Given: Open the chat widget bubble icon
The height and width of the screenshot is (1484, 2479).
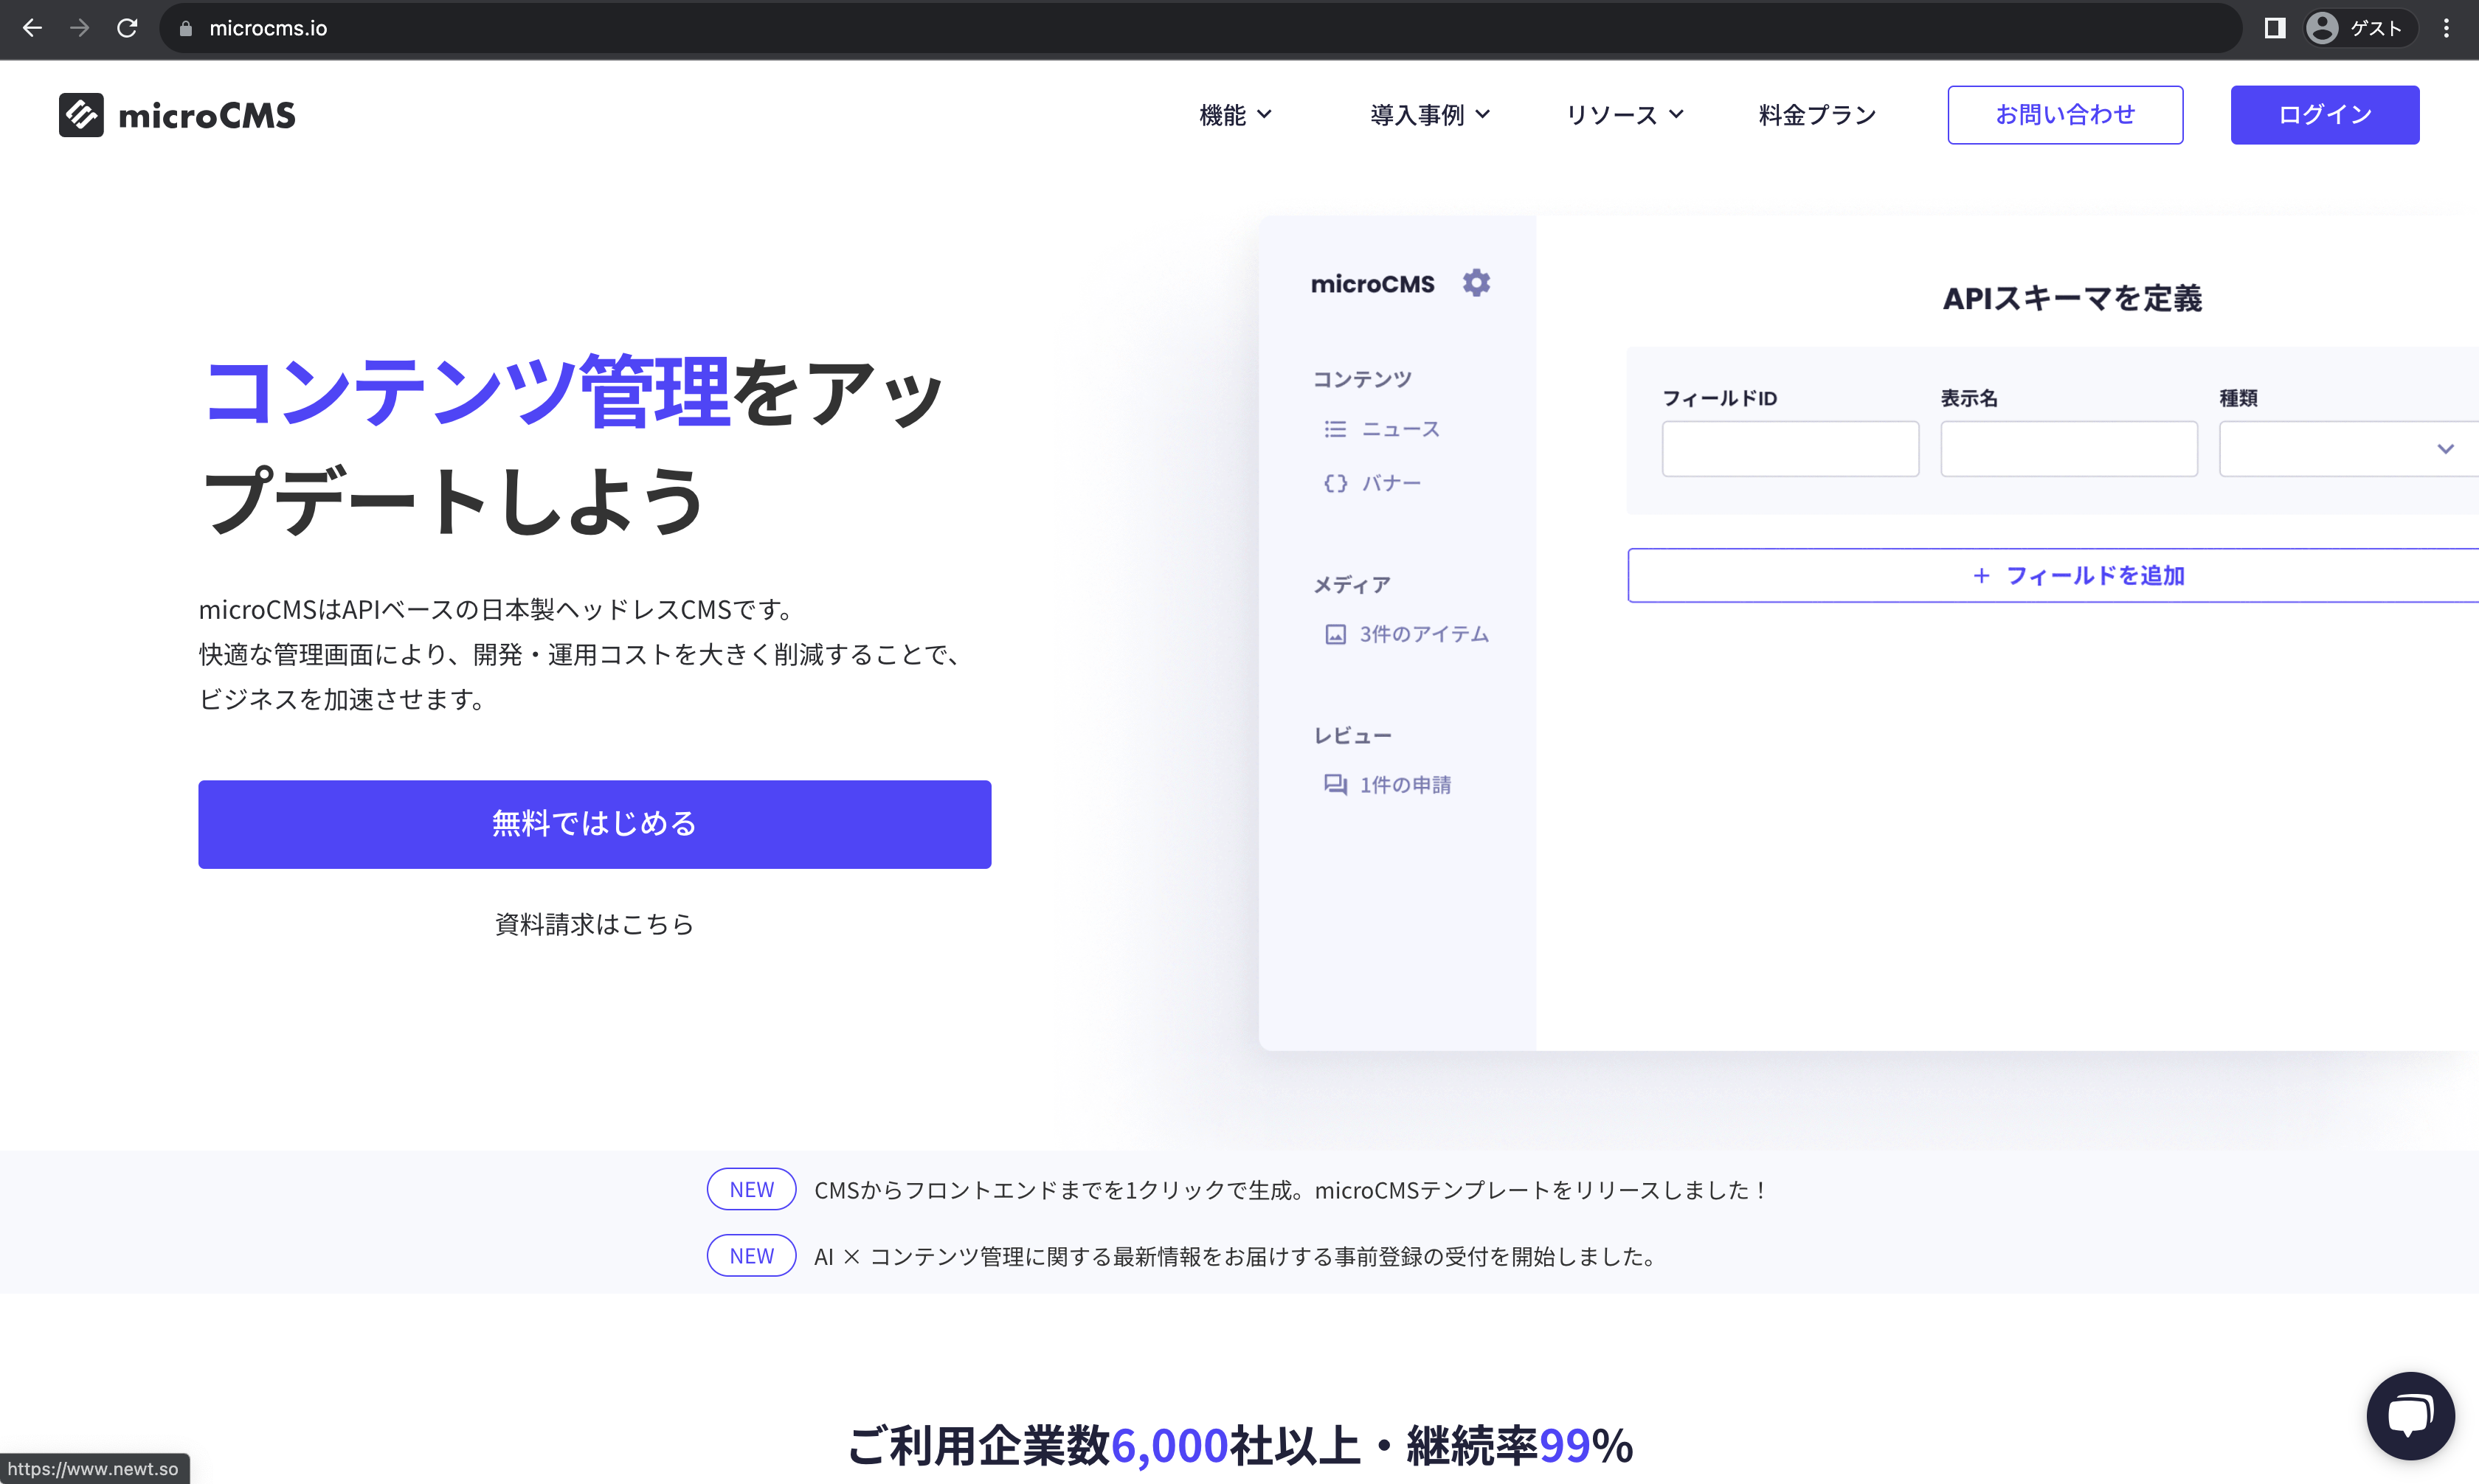Looking at the screenshot, I should click(2410, 1416).
